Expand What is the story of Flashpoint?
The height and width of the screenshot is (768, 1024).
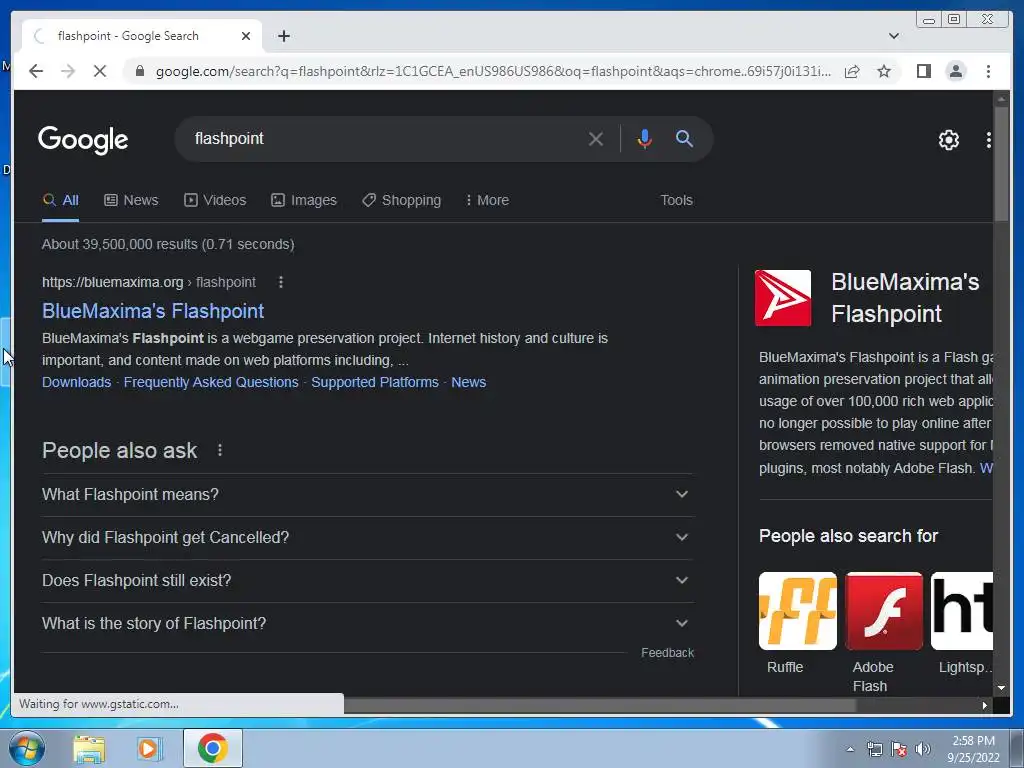pyautogui.click(x=367, y=624)
